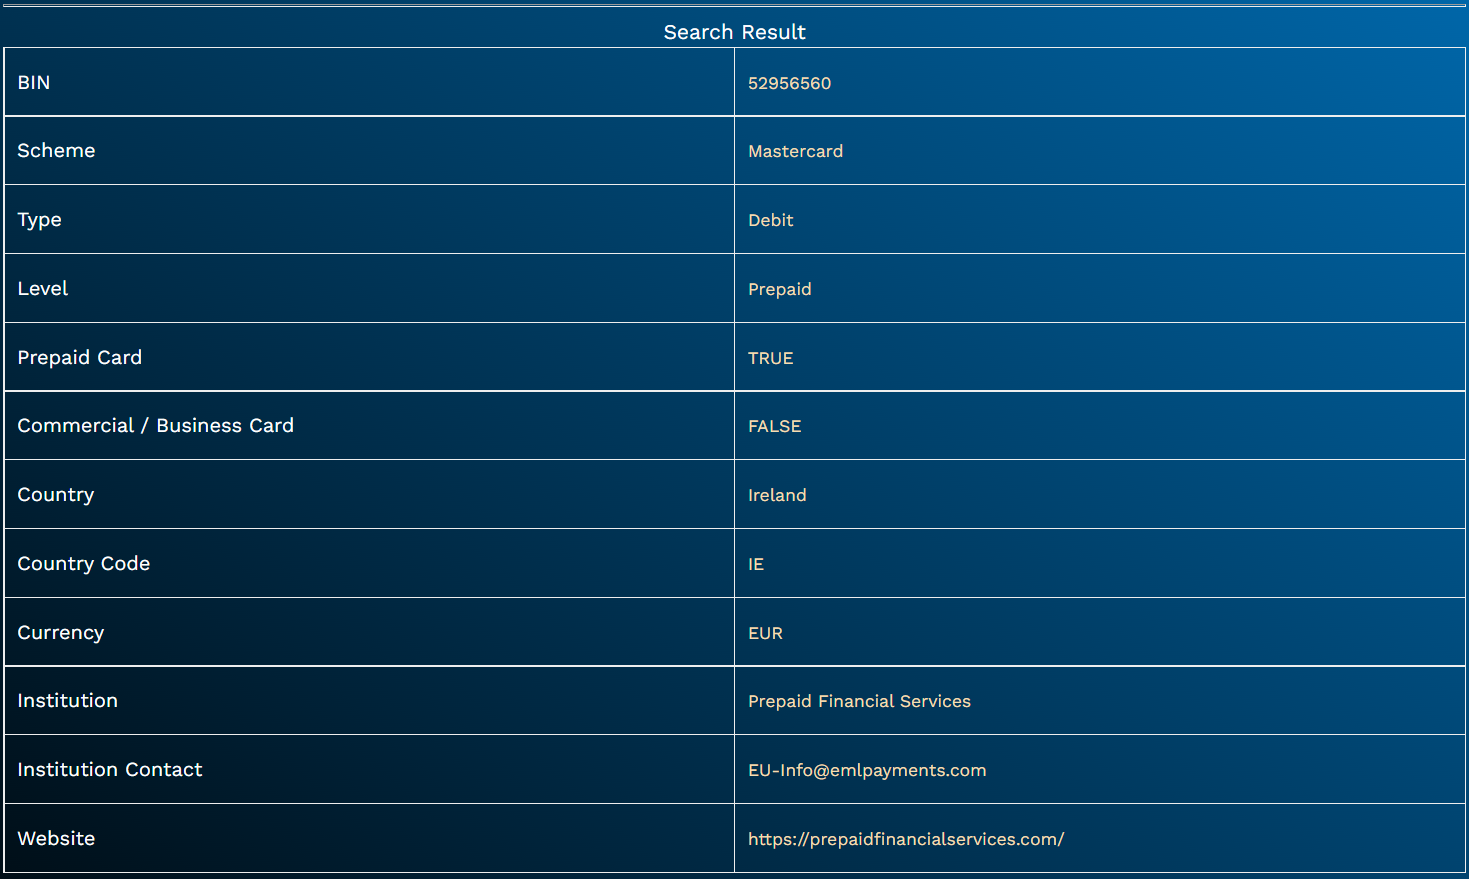Click the Scheme label
The width and height of the screenshot is (1469, 879).
[x=56, y=151]
